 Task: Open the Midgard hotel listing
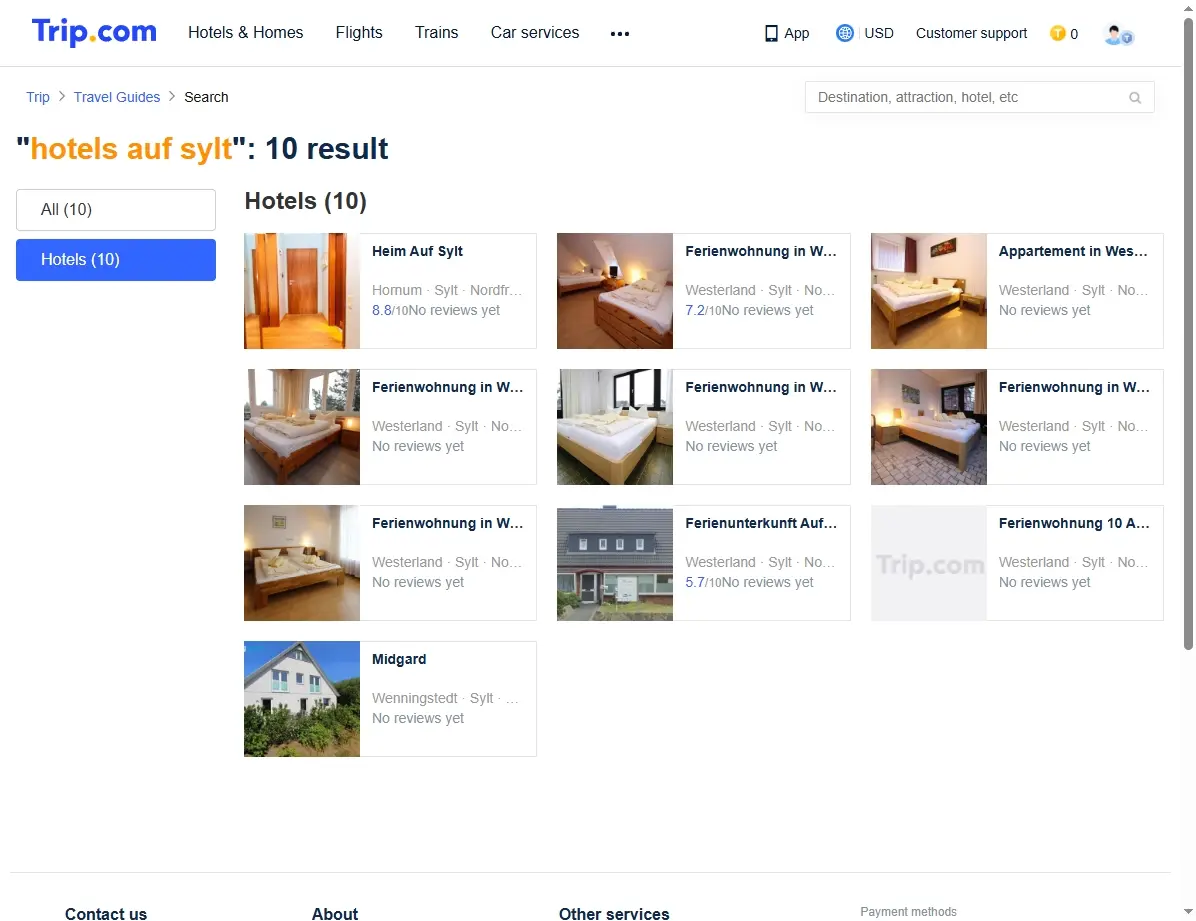click(x=399, y=659)
